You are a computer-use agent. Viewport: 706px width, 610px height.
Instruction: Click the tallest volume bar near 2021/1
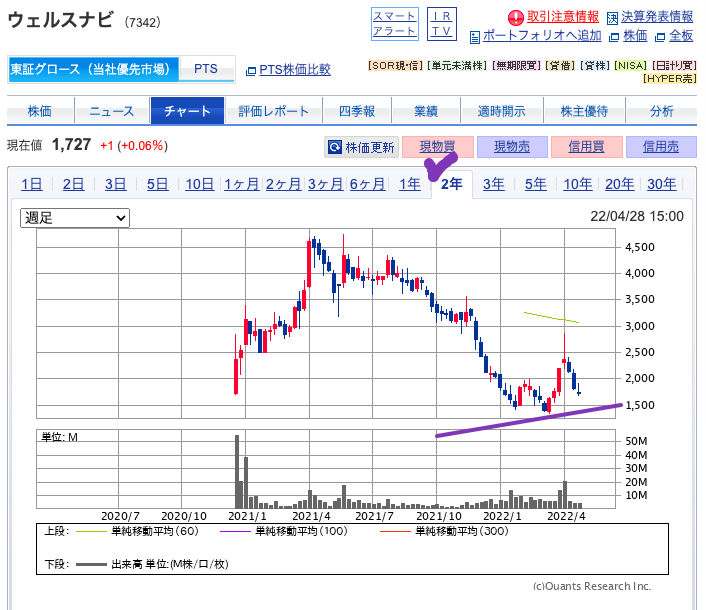[x=237, y=471]
